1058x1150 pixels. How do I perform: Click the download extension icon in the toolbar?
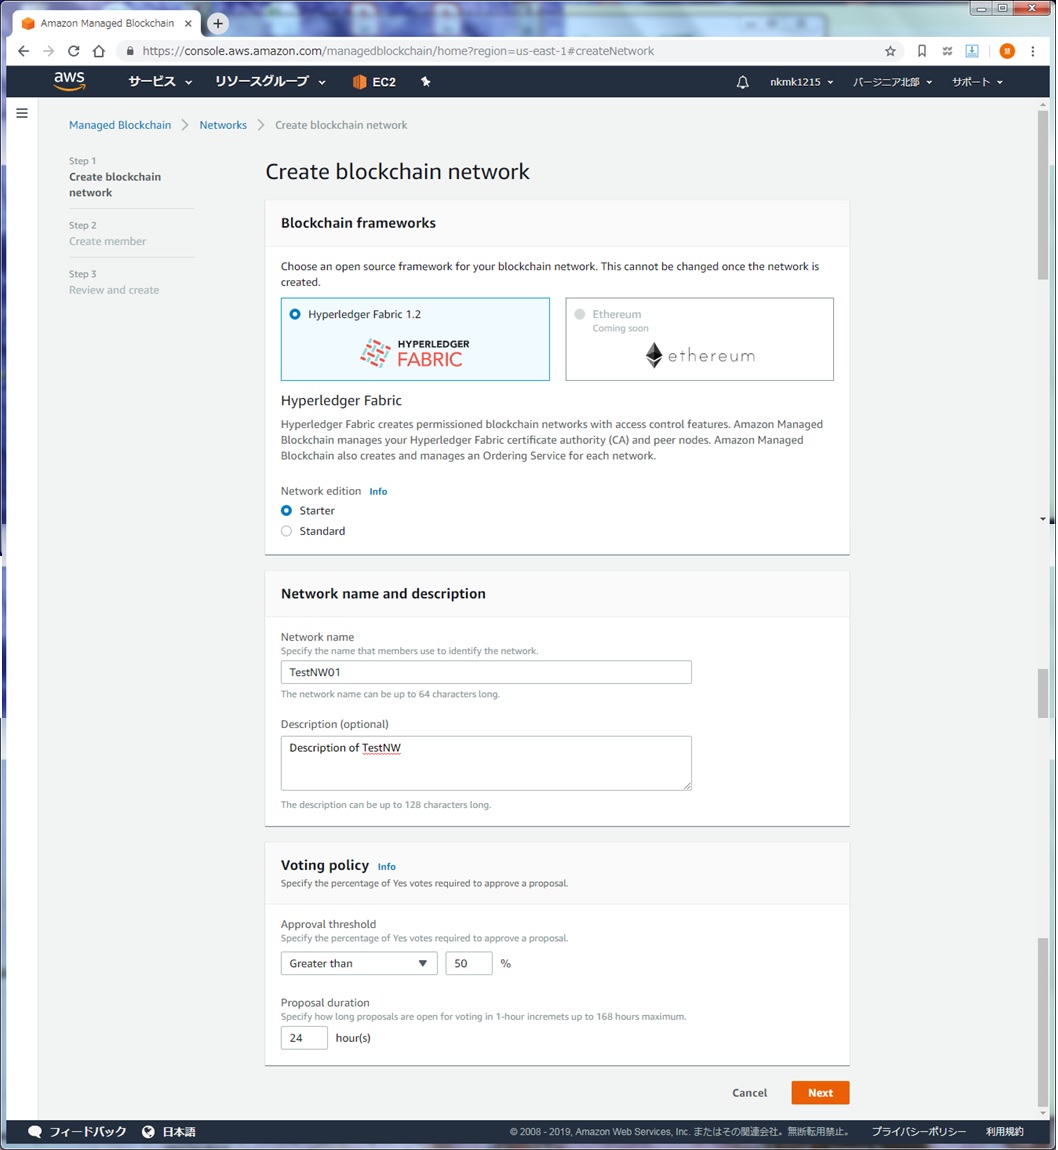click(971, 51)
